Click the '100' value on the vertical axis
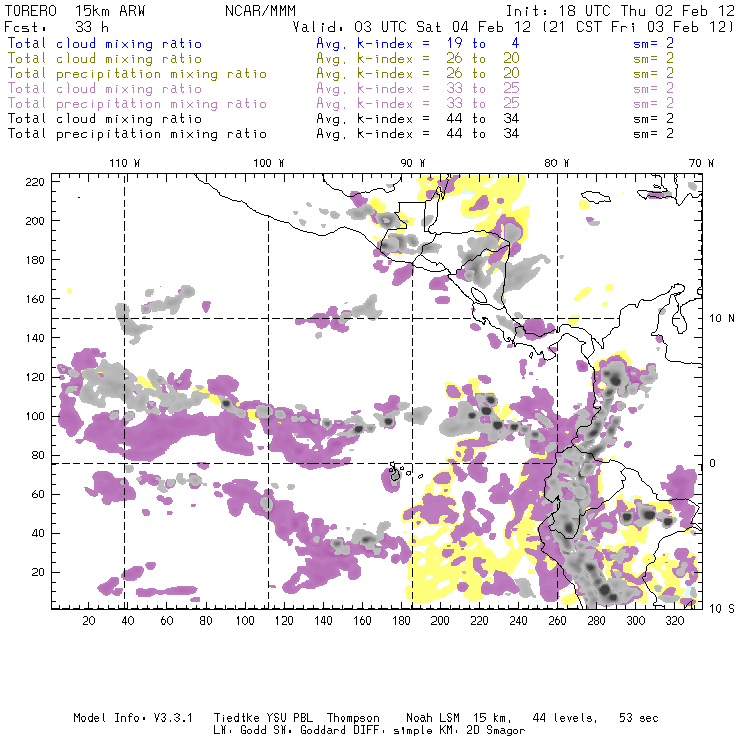This screenshot has height=740, width=740. click(x=35, y=416)
